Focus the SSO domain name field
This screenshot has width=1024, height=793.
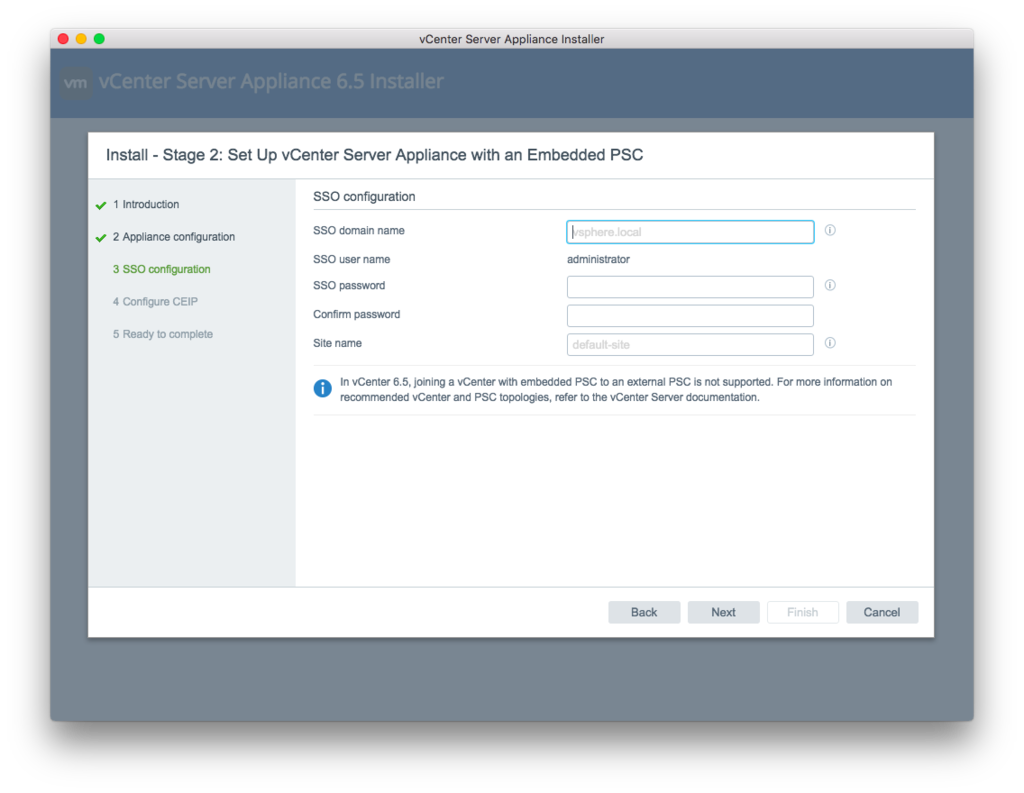(690, 232)
